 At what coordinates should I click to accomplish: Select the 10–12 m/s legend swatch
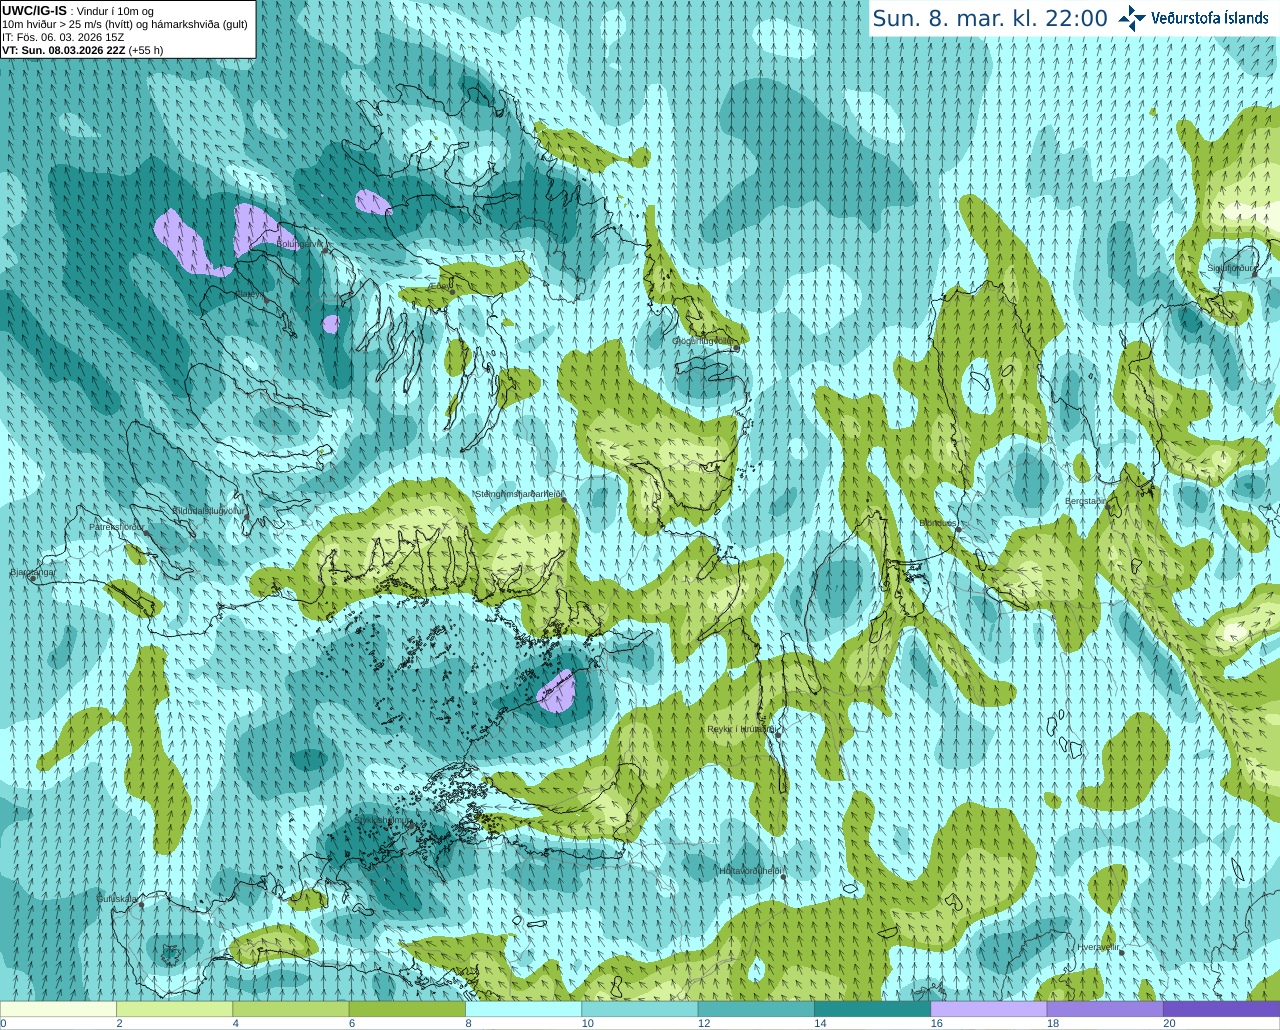(639, 1009)
